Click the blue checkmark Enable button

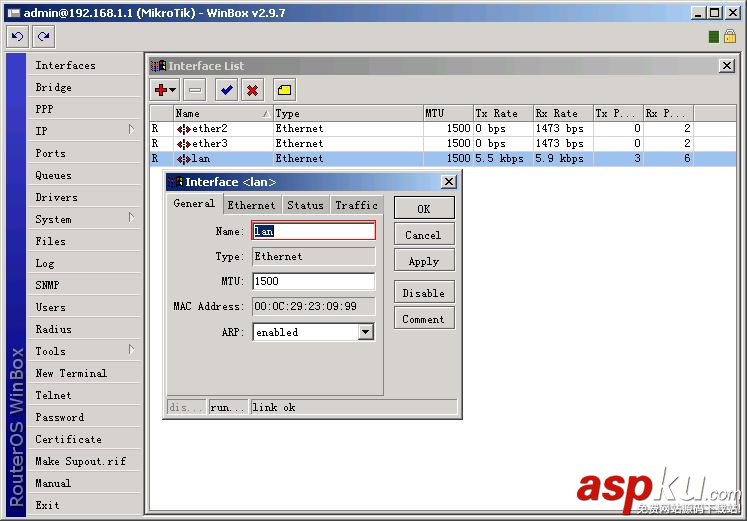tap(226, 90)
